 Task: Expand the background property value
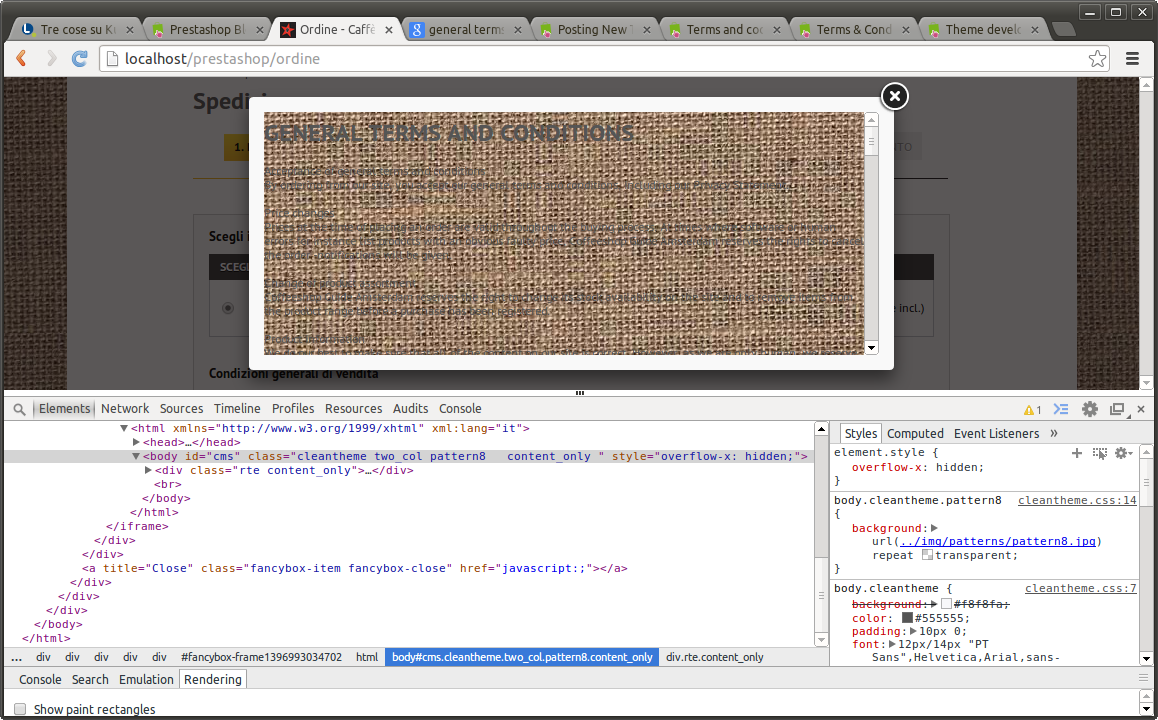(934, 528)
